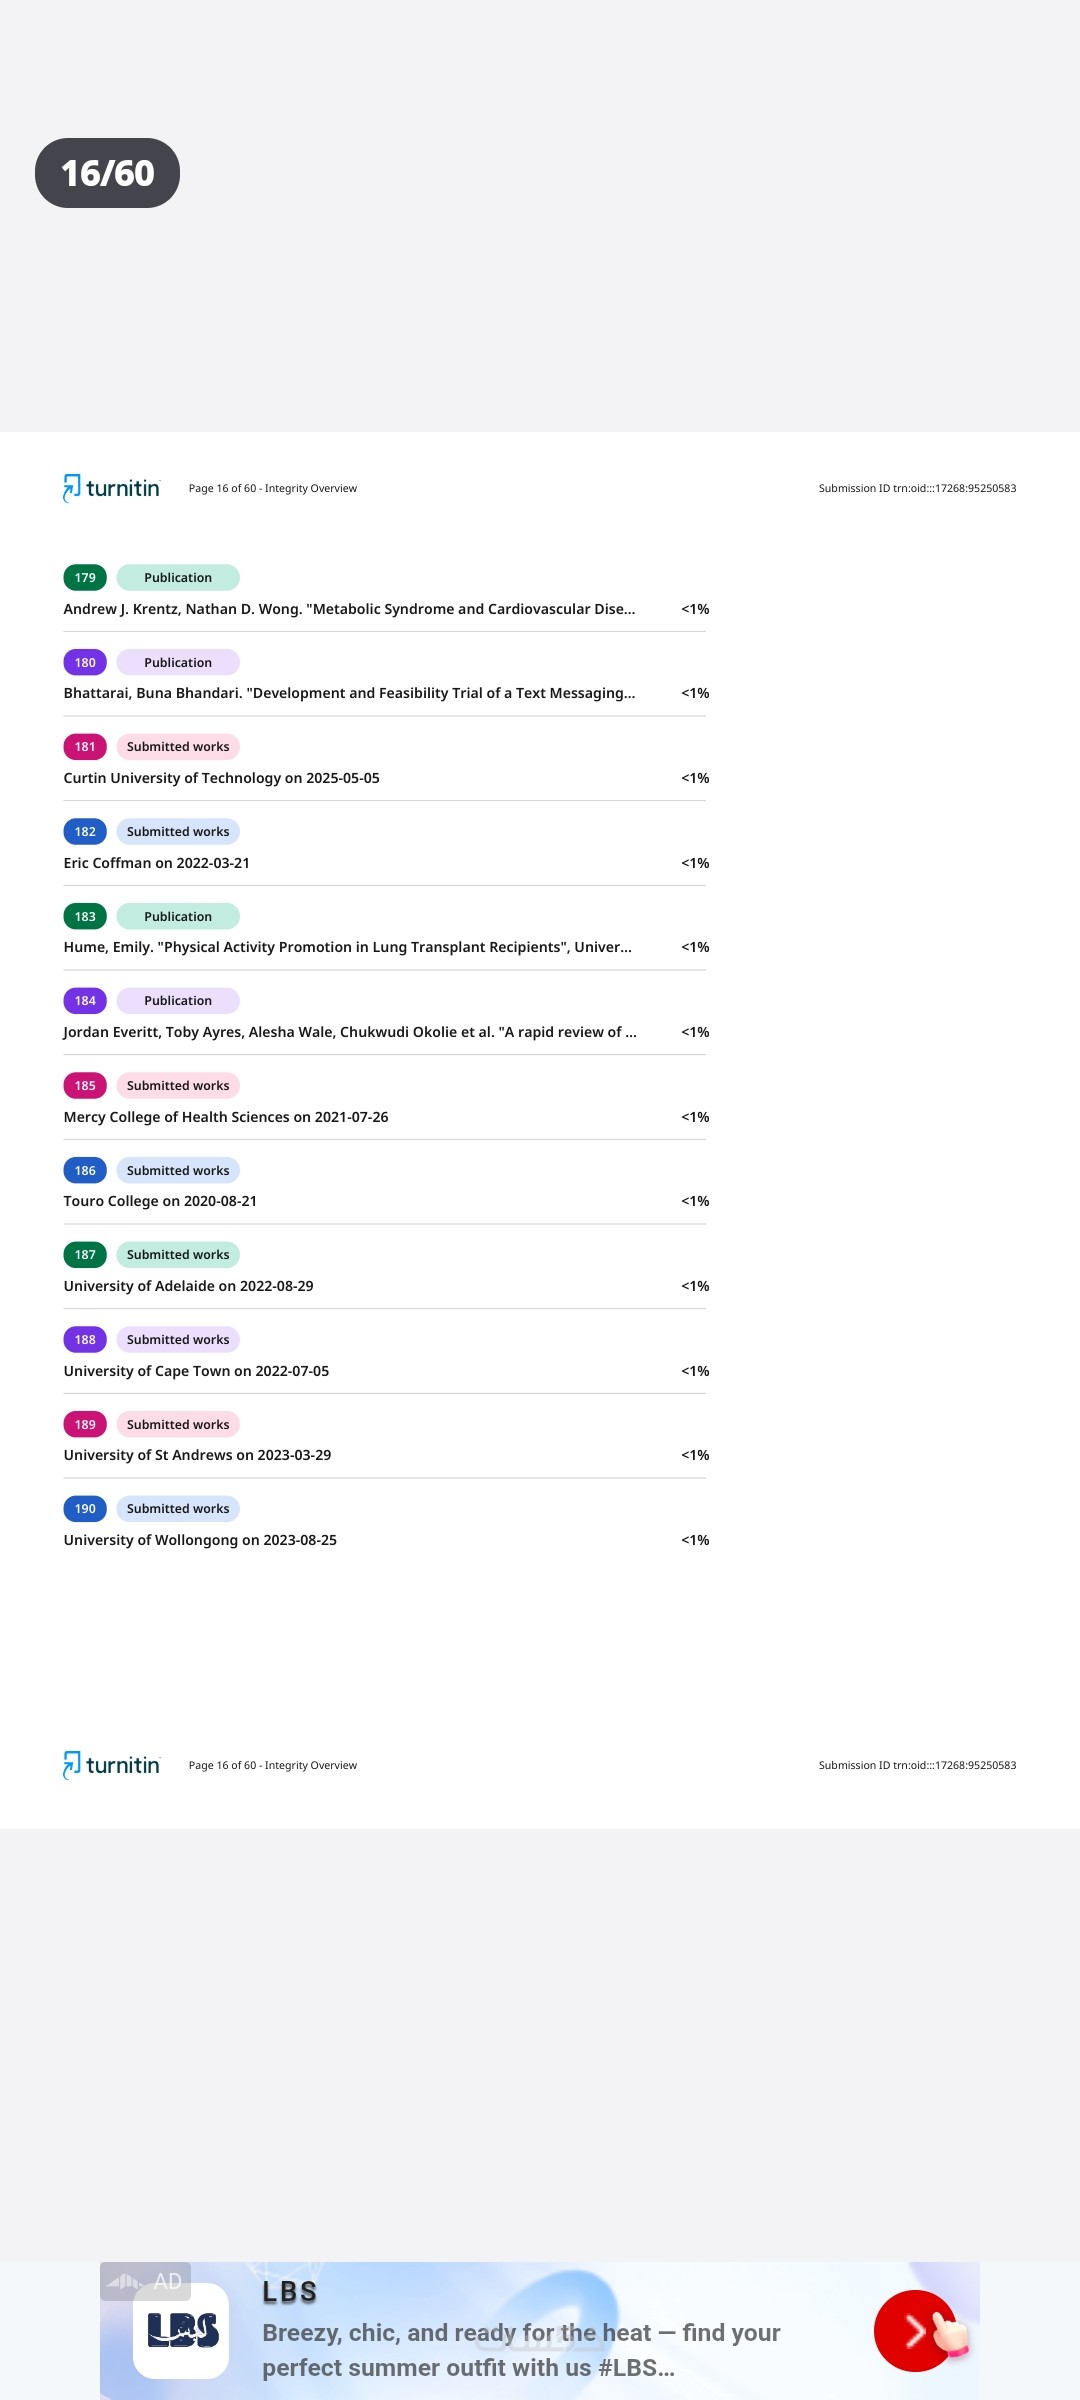This screenshot has width=1080, height=2400.
Task: Tap the Publication tag for source 183
Action: tap(178, 916)
